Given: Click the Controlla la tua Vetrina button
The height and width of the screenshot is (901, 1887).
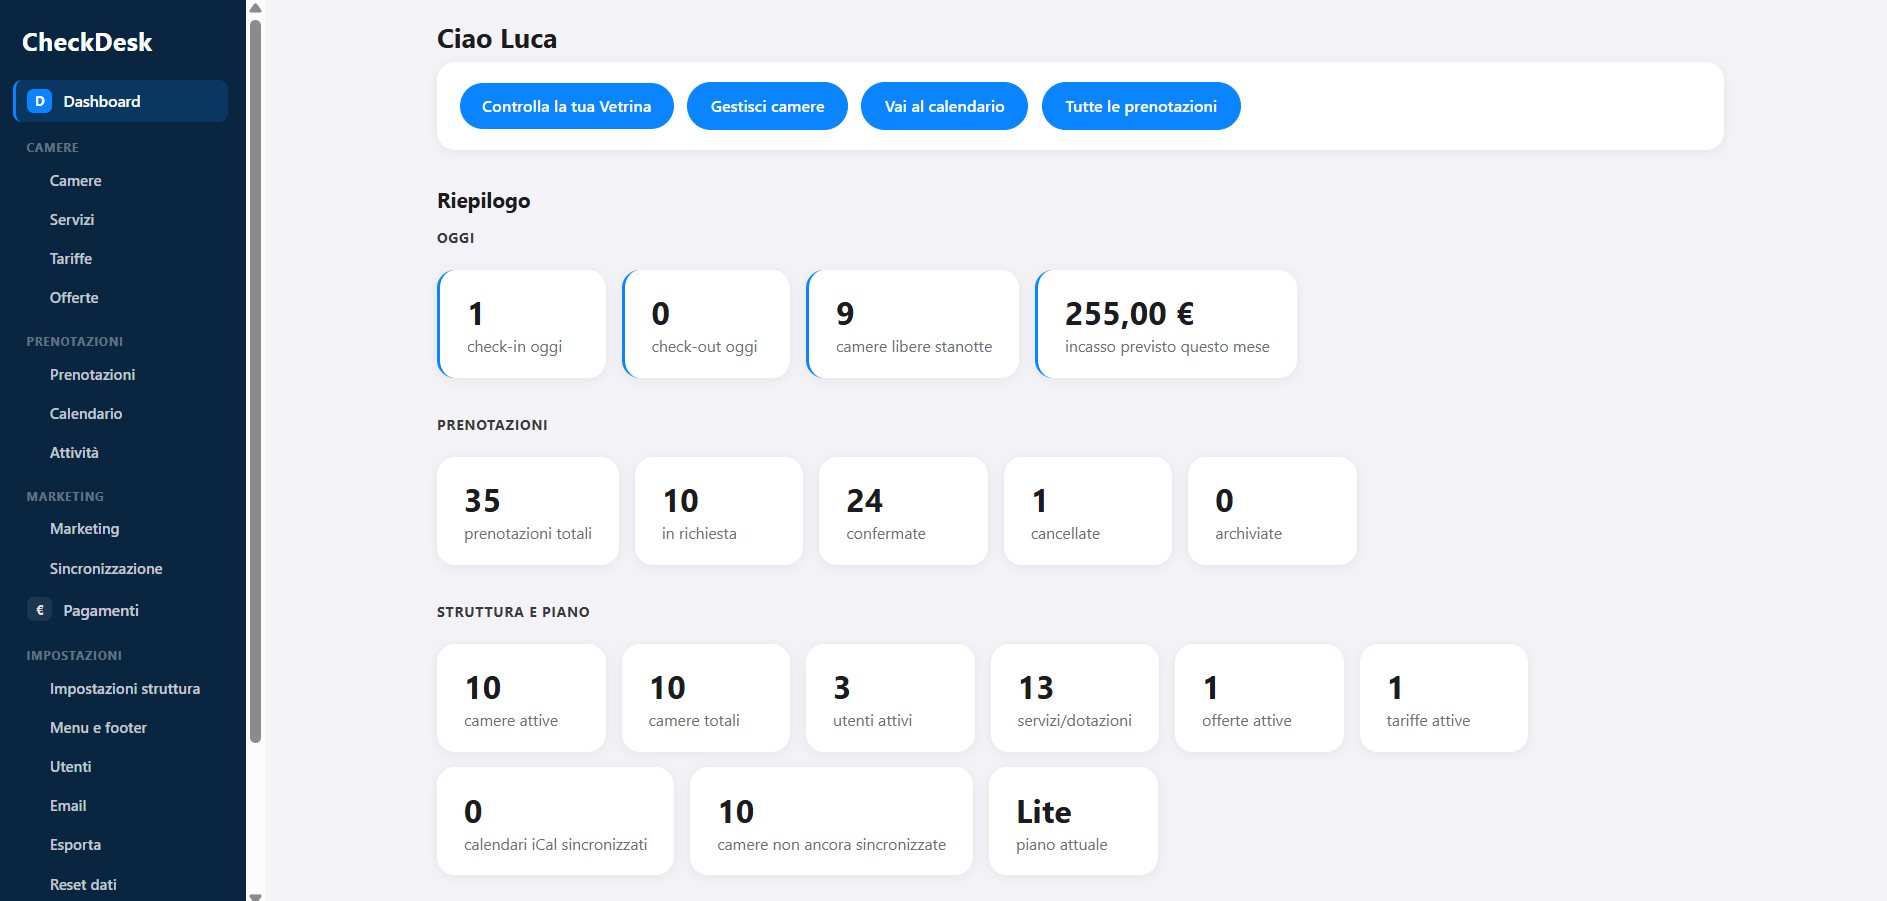Looking at the screenshot, I should [567, 106].
